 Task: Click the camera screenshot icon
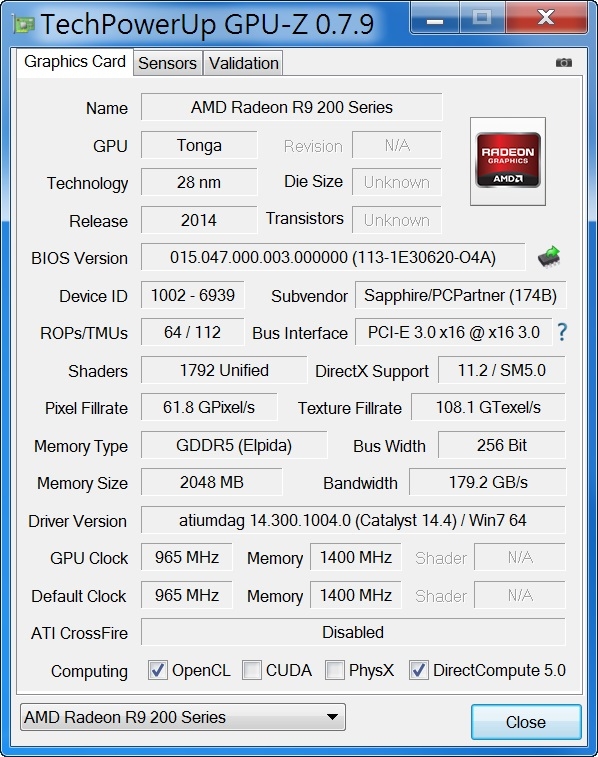(x=563, y=62)
